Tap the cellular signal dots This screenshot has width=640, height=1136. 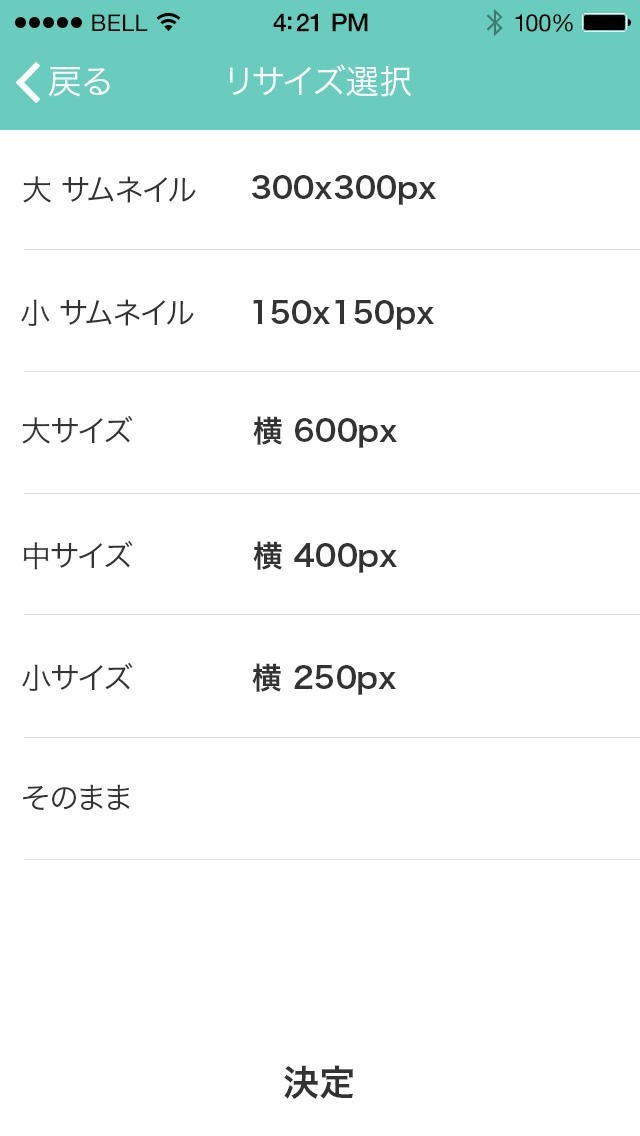pyautogui.click(x=48, y=22)
